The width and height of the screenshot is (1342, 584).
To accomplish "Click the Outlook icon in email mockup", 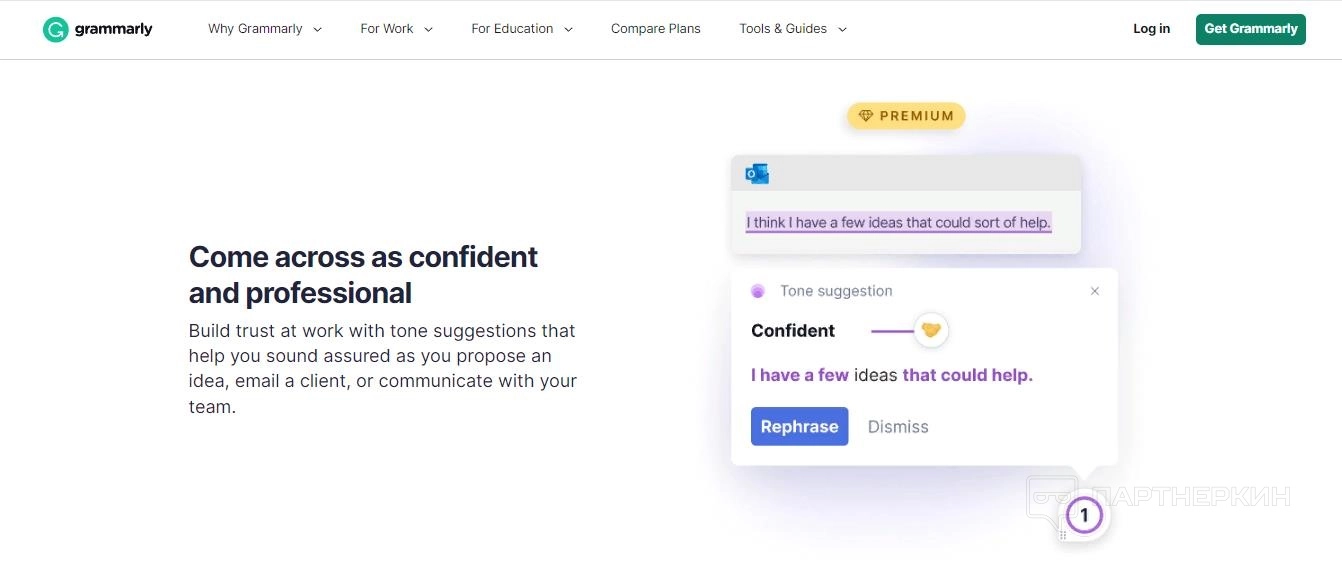I will point(757,174).
